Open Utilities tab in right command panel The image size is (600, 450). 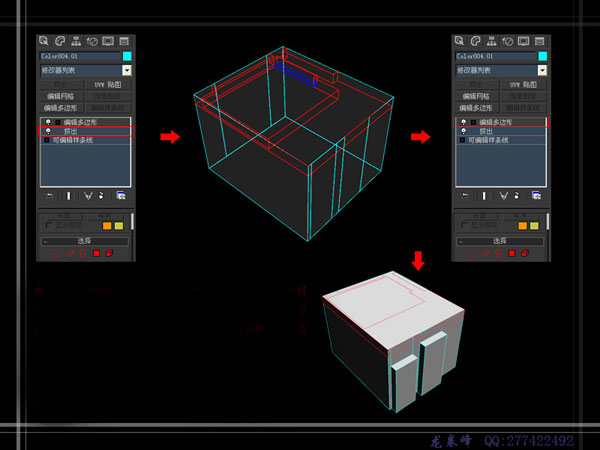click(538, 42)
